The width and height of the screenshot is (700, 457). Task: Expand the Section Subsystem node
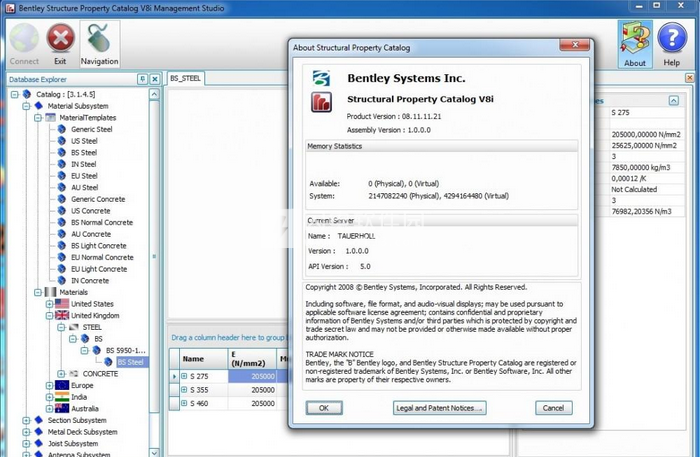coord(26,420)
